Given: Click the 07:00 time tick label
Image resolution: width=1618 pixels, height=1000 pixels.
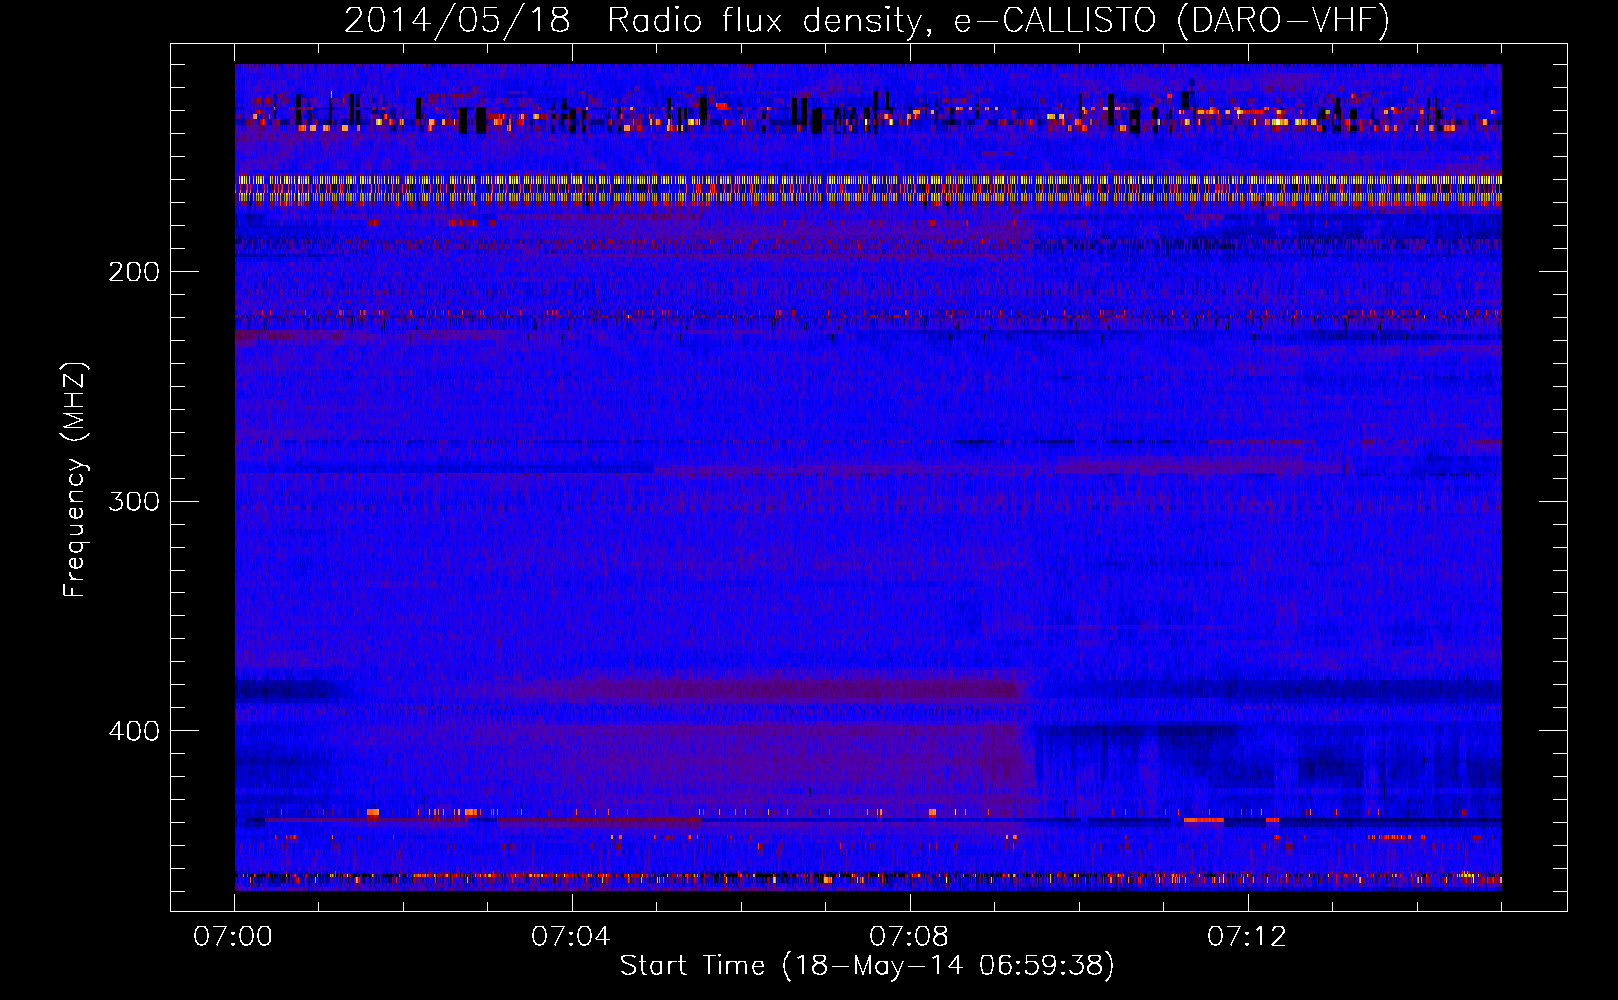Looking at the screenshot, I should pyautogui.click(x=233, y=937).
